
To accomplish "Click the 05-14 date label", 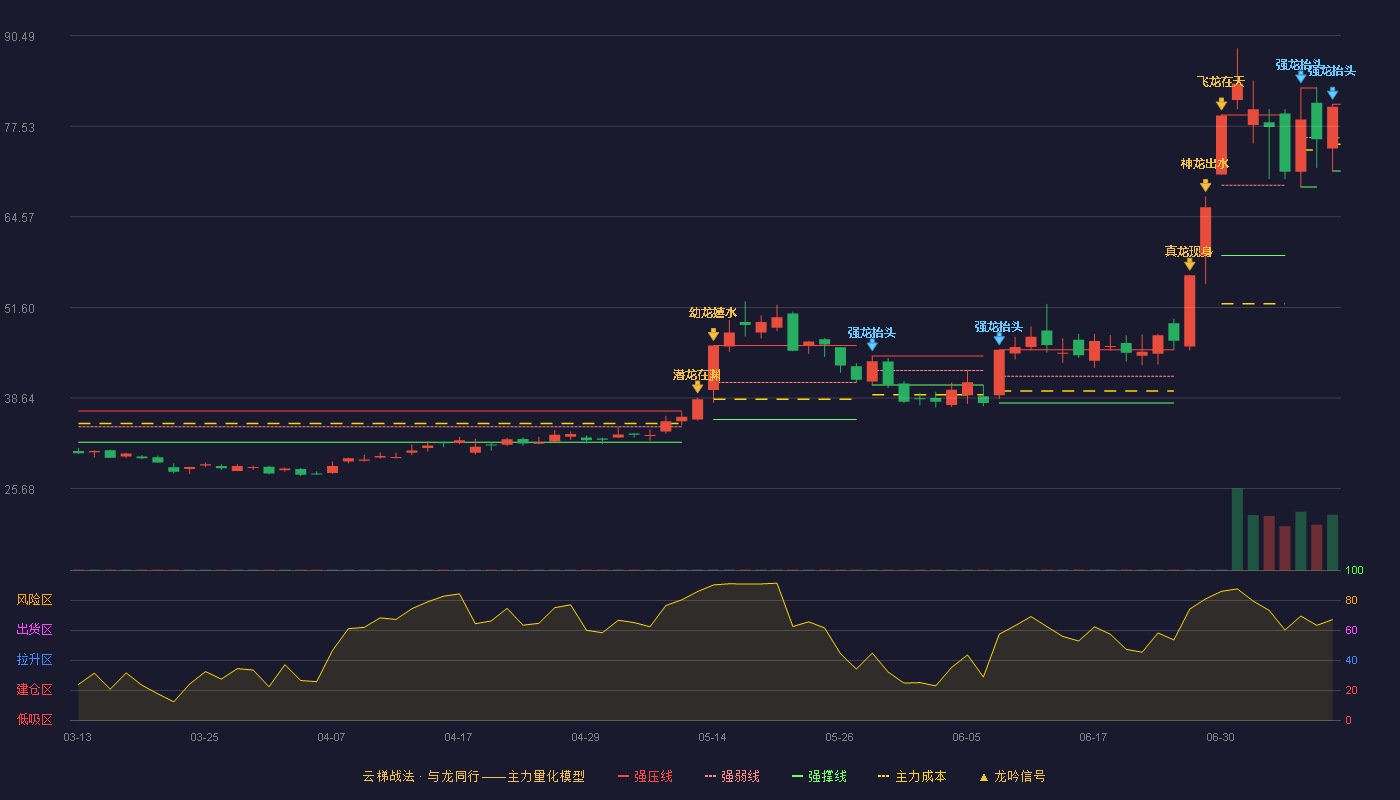I will coord(712,737).
